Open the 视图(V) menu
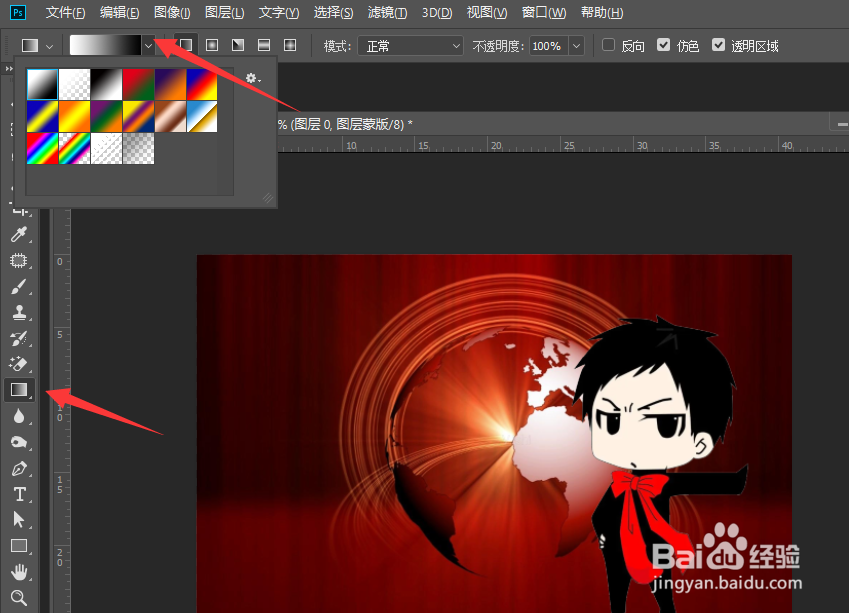 487,12
